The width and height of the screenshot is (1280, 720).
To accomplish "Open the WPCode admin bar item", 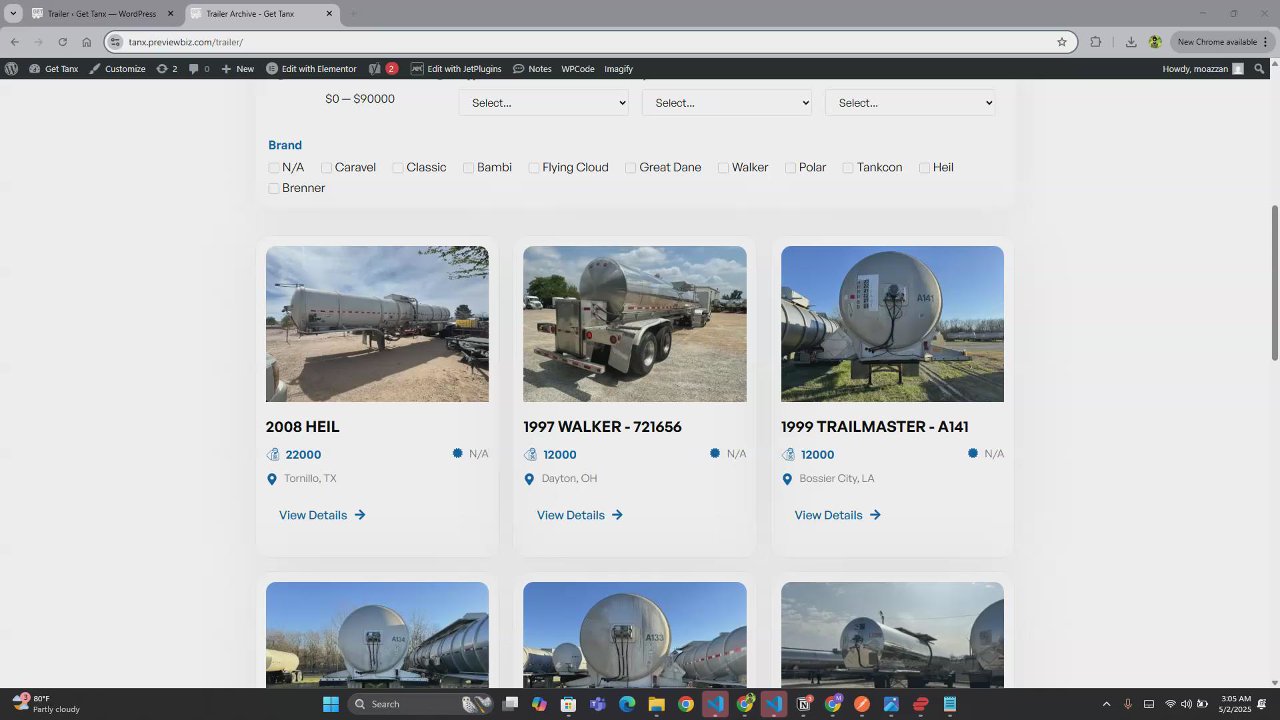I will [578, 69].
